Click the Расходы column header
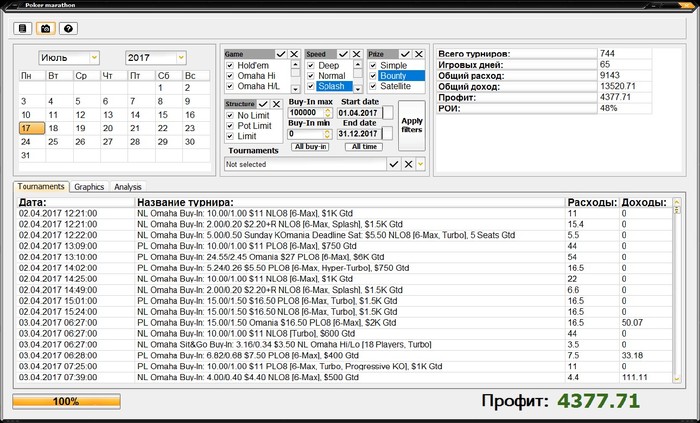The image size is (700, 423). pyautogui.click(x=593, y=203)
